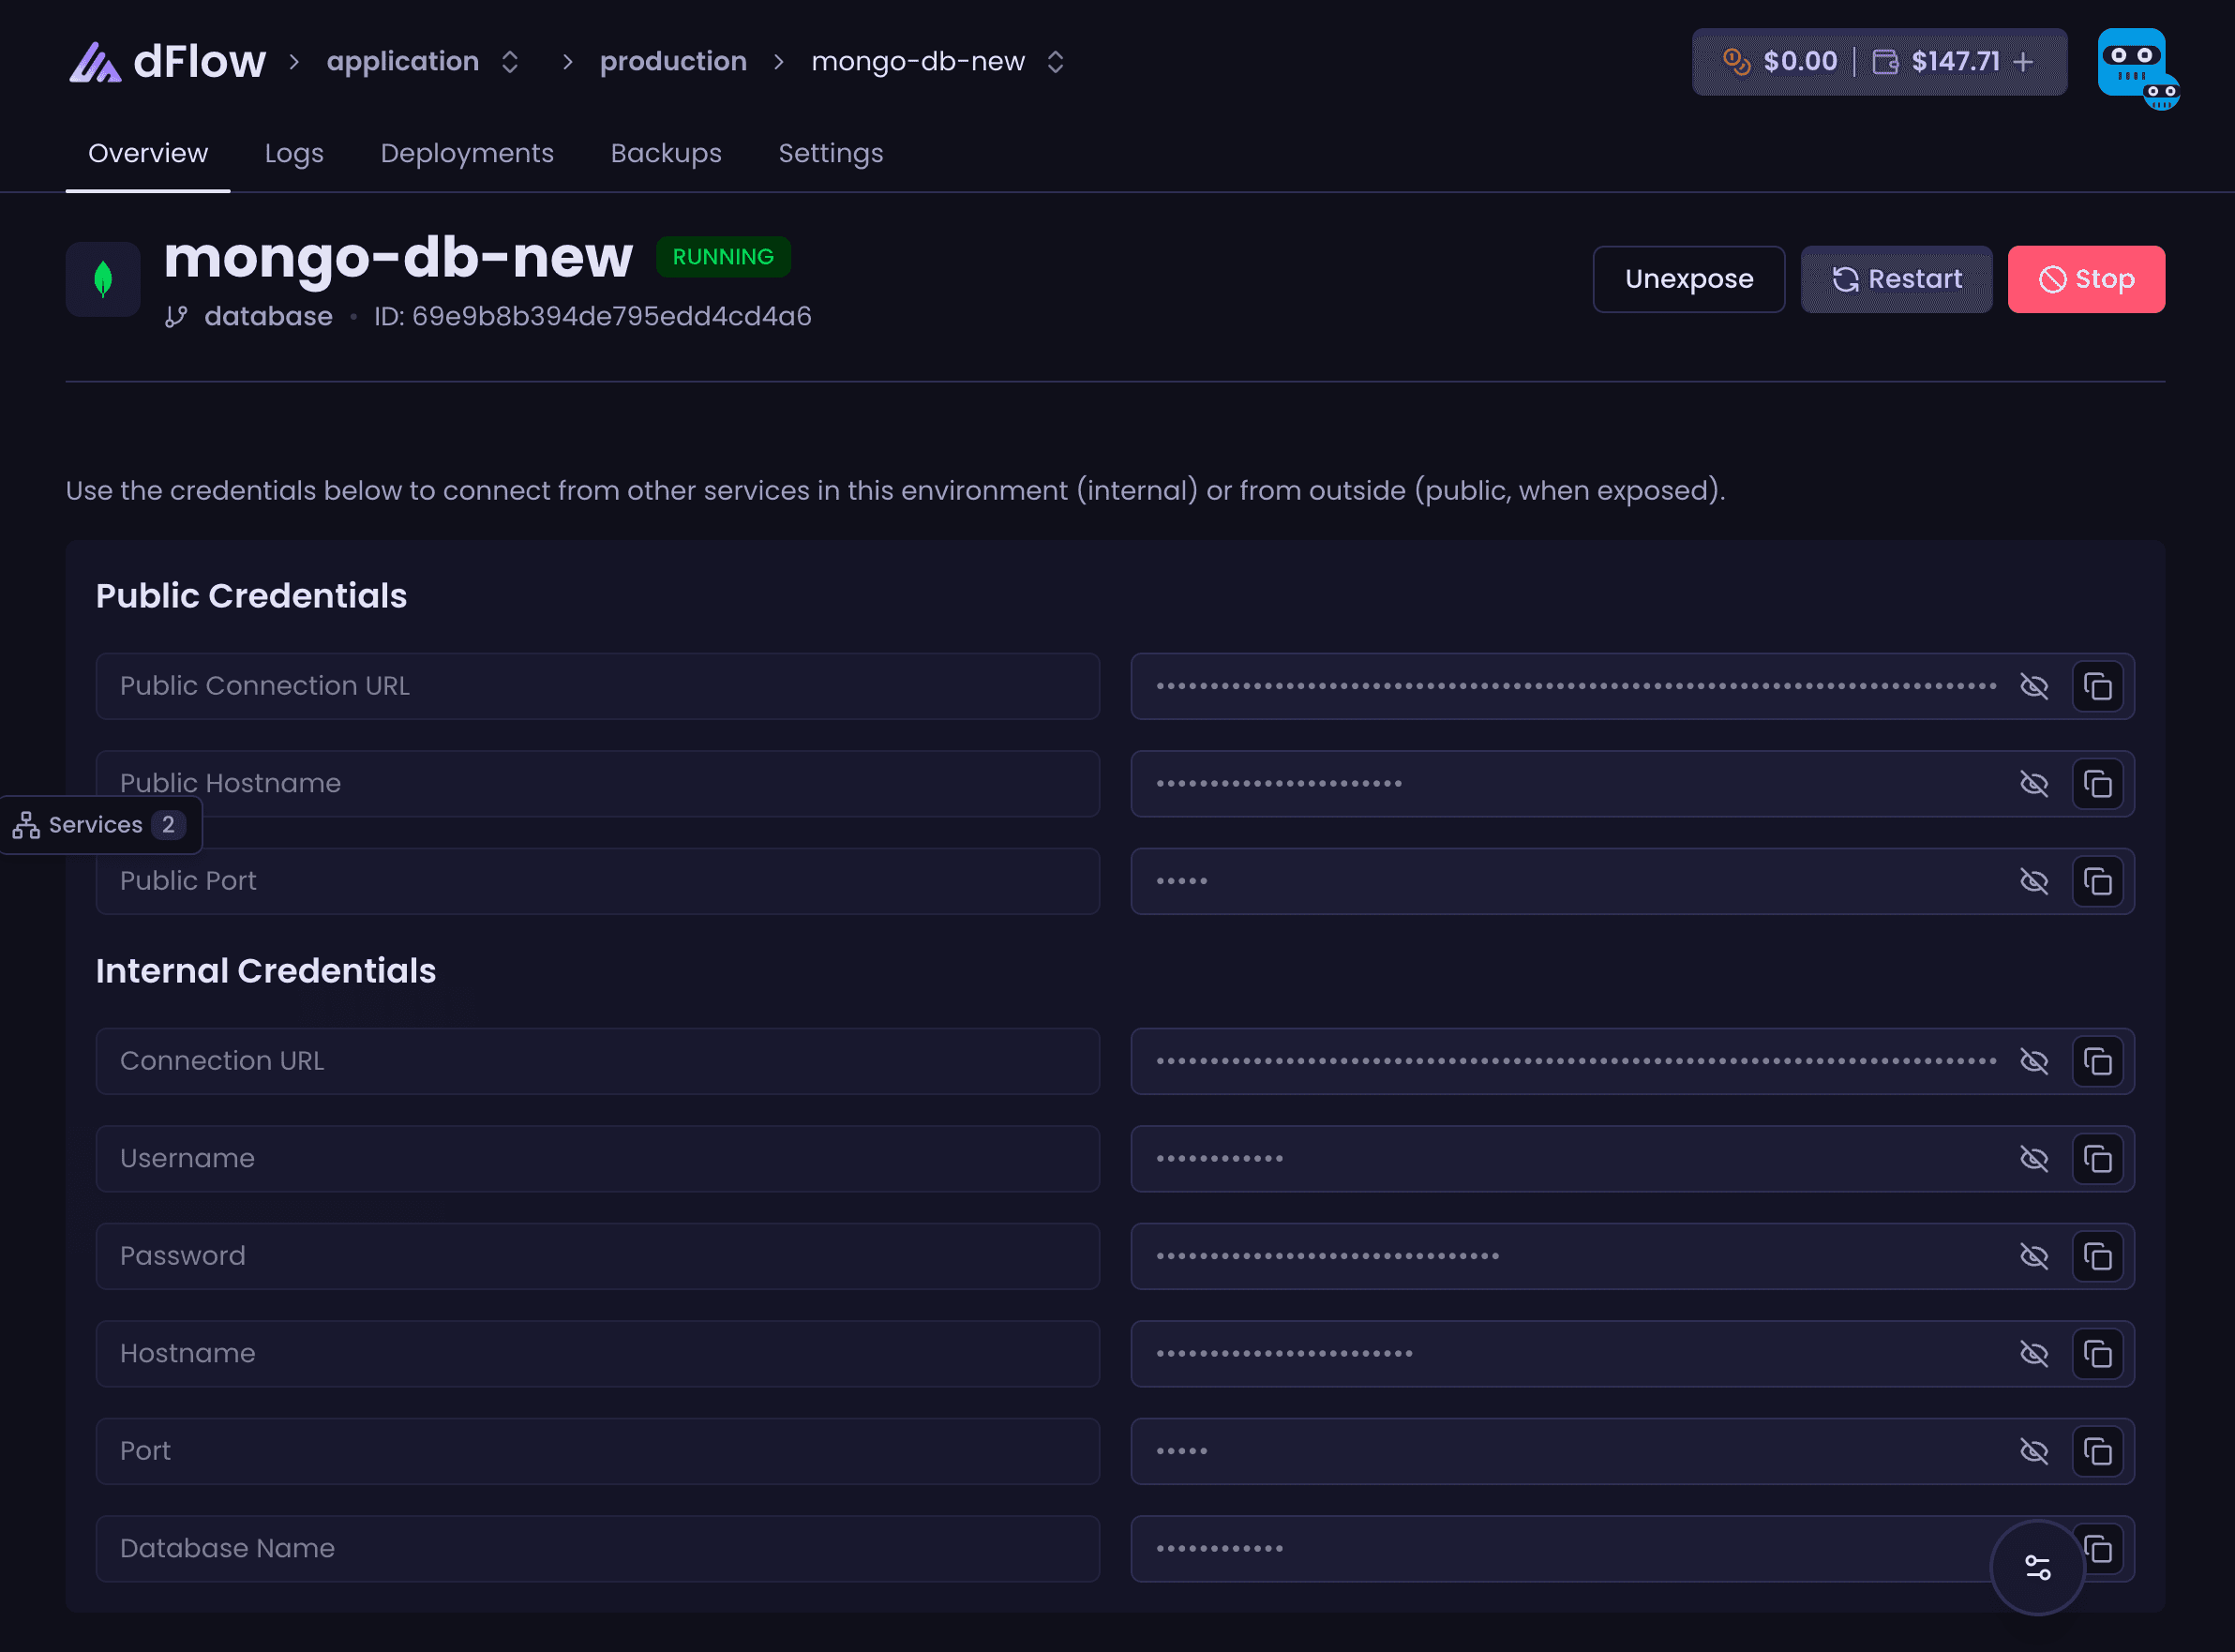2235x1652 pixels.
Task: Reveal the Public Connection URL value
Action: pyautogui.click(x=2033, y=686)
